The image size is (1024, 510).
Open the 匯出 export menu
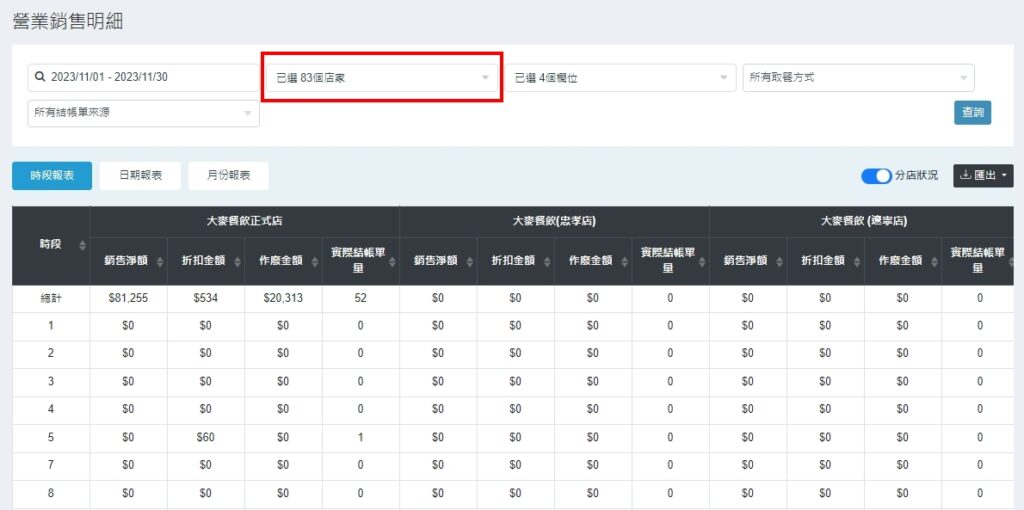pos(983,175)
